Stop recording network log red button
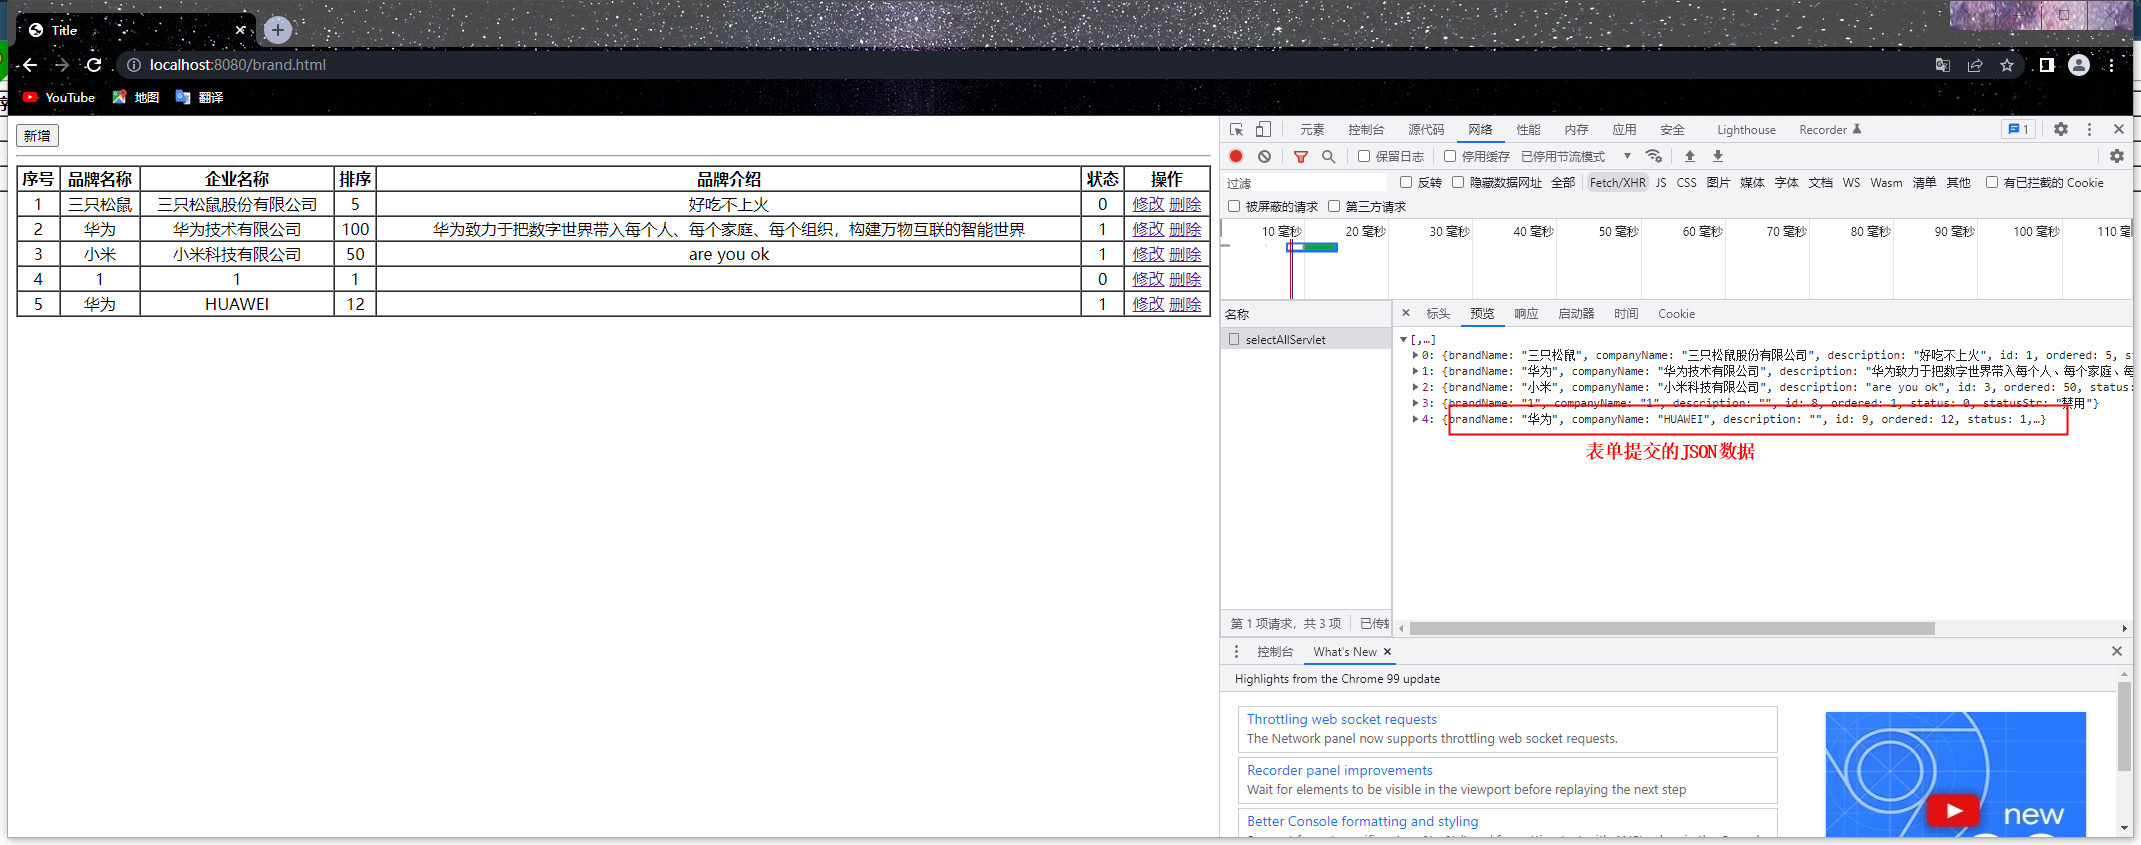This screenshot has width=2141, height=845. click(1236, 156)
